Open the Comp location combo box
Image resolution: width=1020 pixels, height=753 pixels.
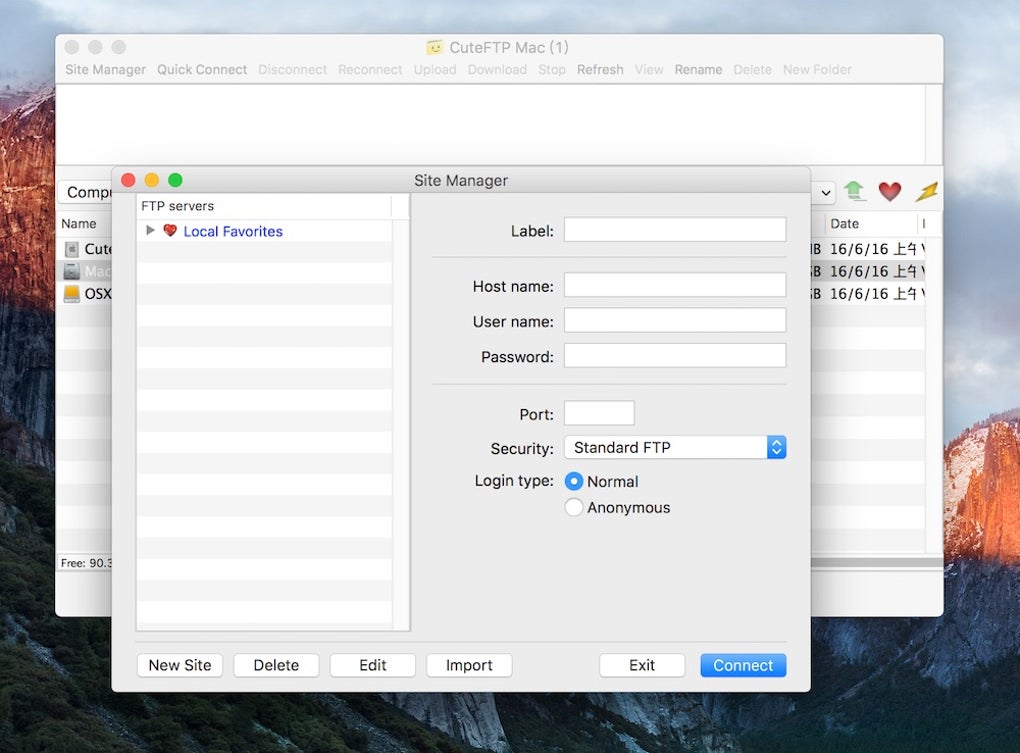coord(87,192)
